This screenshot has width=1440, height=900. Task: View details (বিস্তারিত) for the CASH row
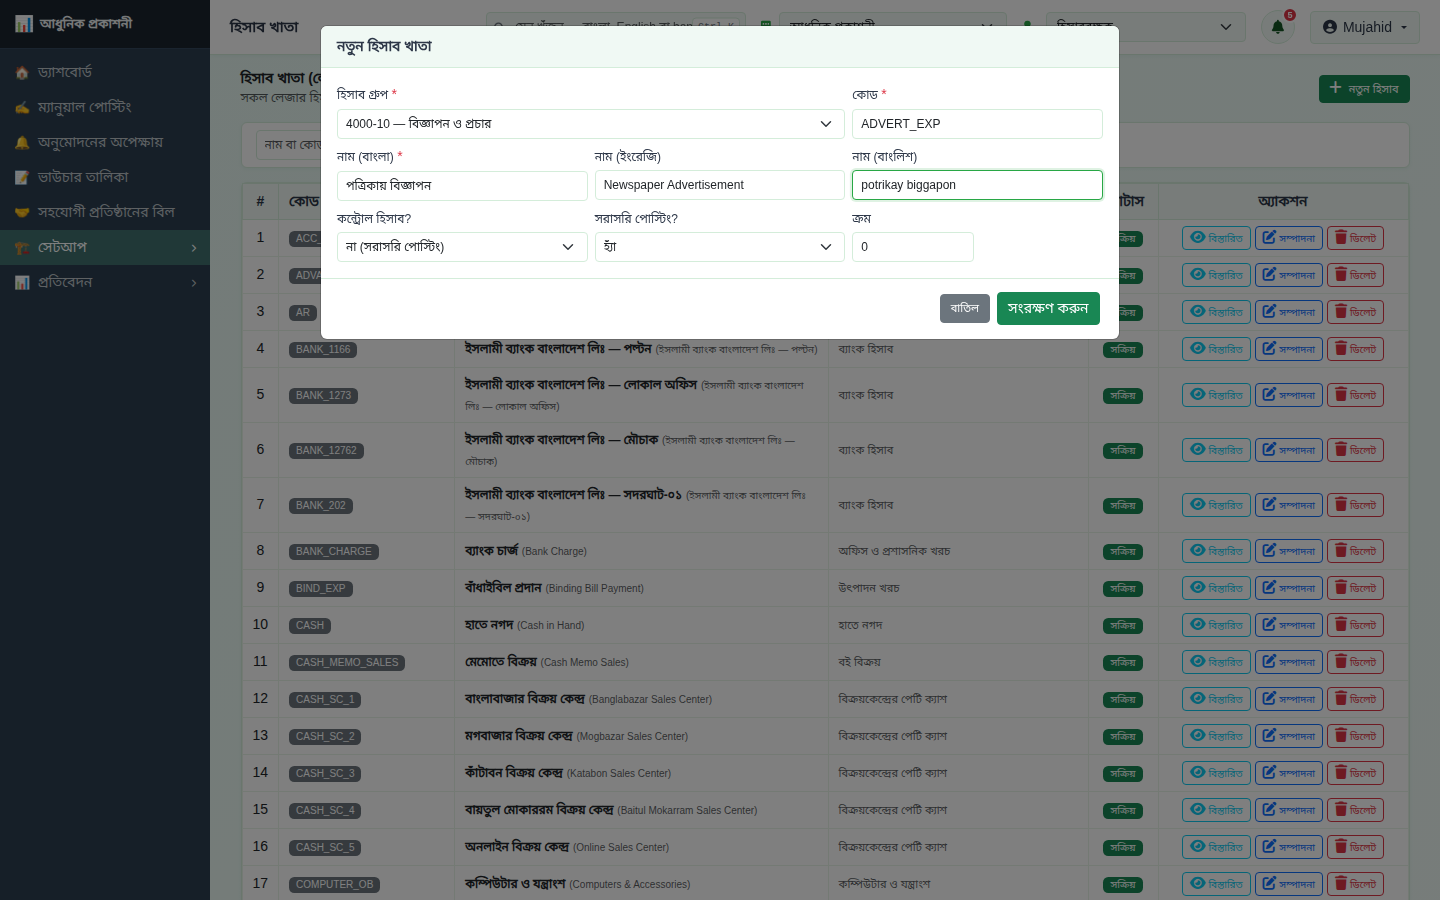(1217, 625)
